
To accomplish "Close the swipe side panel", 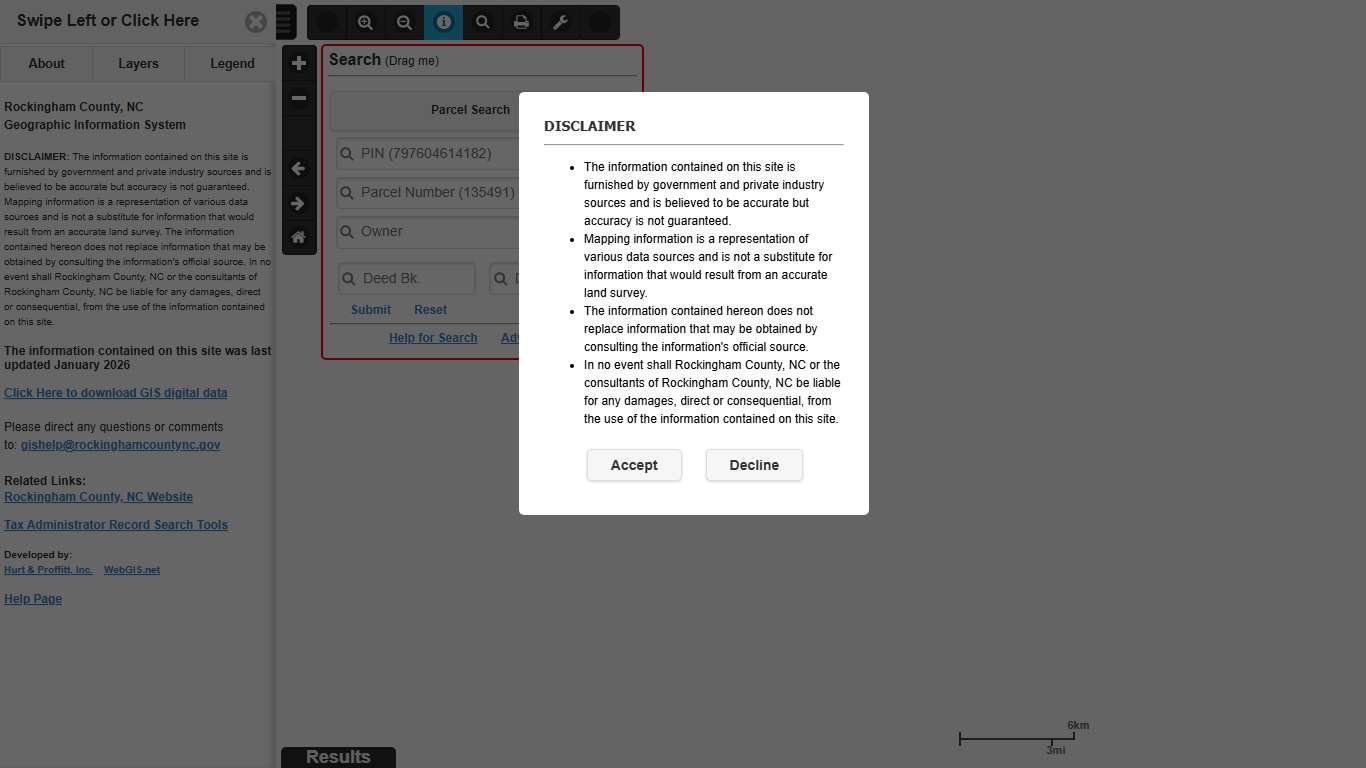I will point(256,22).
